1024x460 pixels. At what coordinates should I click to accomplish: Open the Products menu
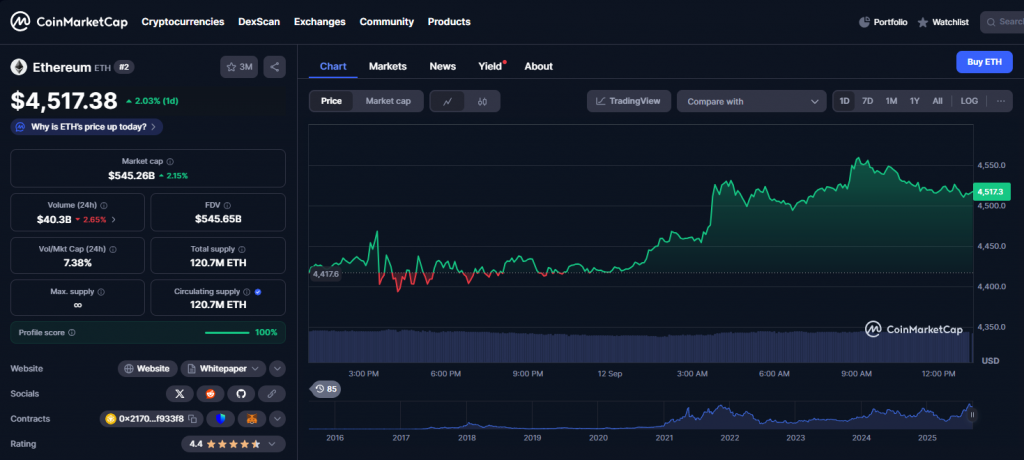coord(449,22)
